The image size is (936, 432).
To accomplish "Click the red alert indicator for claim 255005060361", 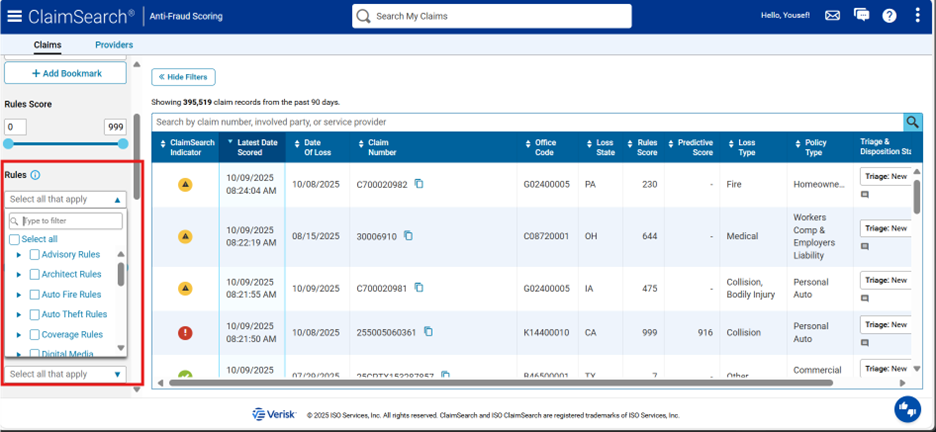I will click(185, 333).
